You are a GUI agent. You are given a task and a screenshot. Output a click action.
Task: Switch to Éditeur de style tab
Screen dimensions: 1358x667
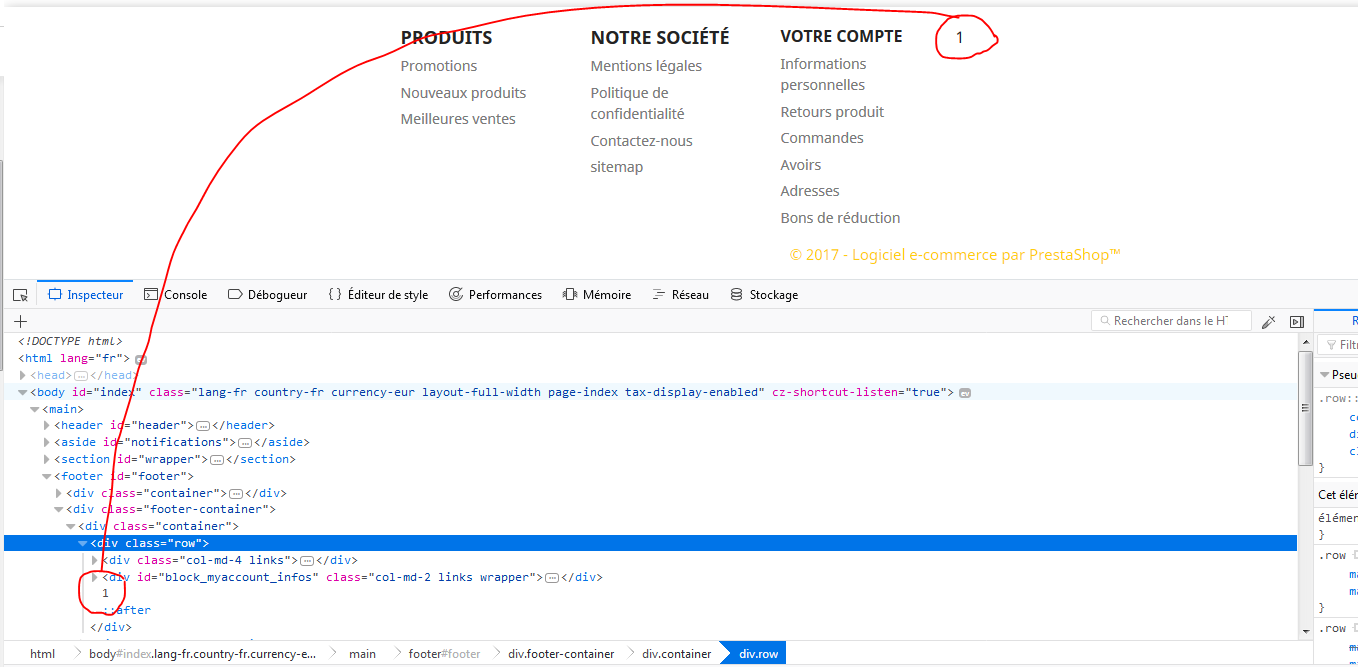pos(378,295)
